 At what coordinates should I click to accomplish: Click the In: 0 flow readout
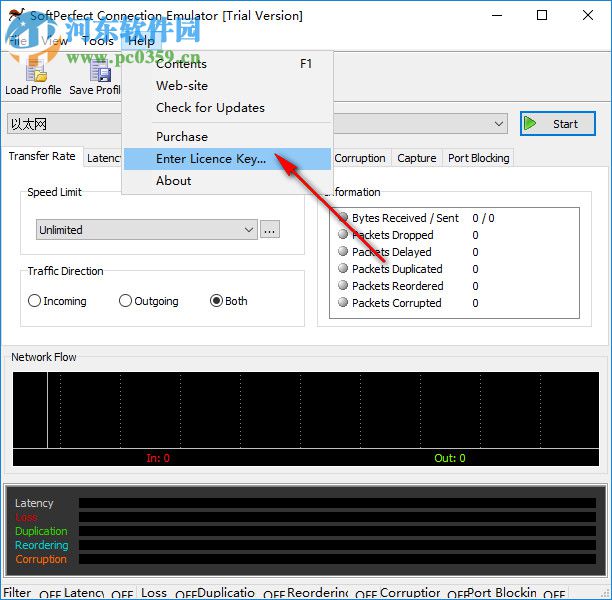click(158, 458)
